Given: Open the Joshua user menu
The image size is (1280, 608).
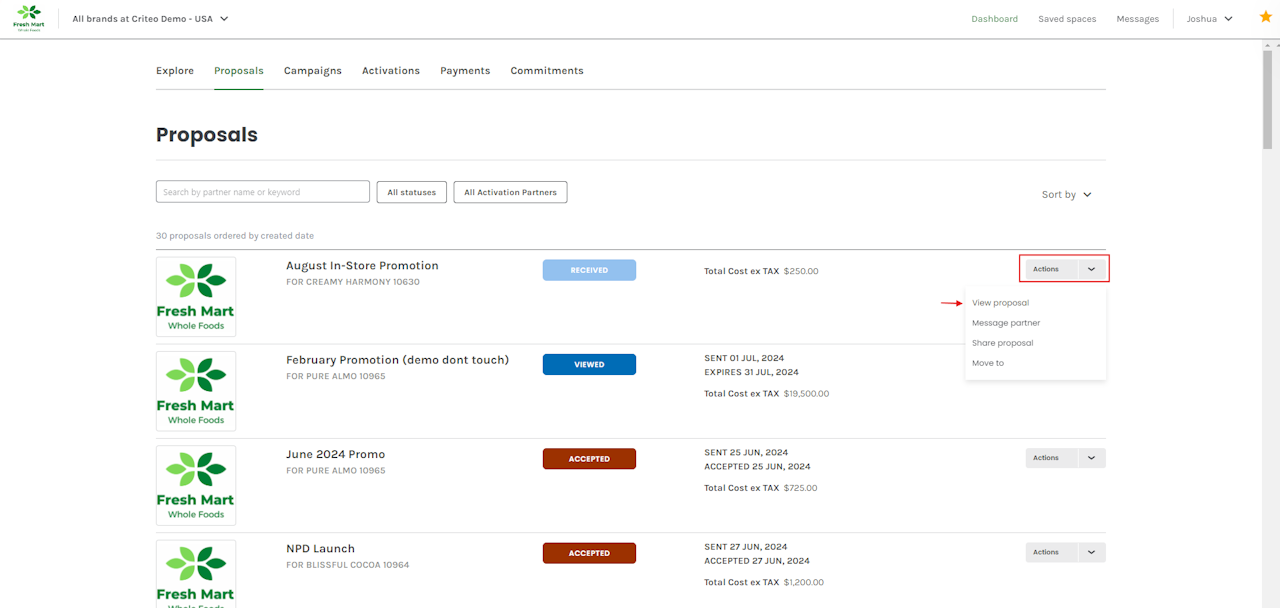Looking at the screenshot, I should point(1209,19).
